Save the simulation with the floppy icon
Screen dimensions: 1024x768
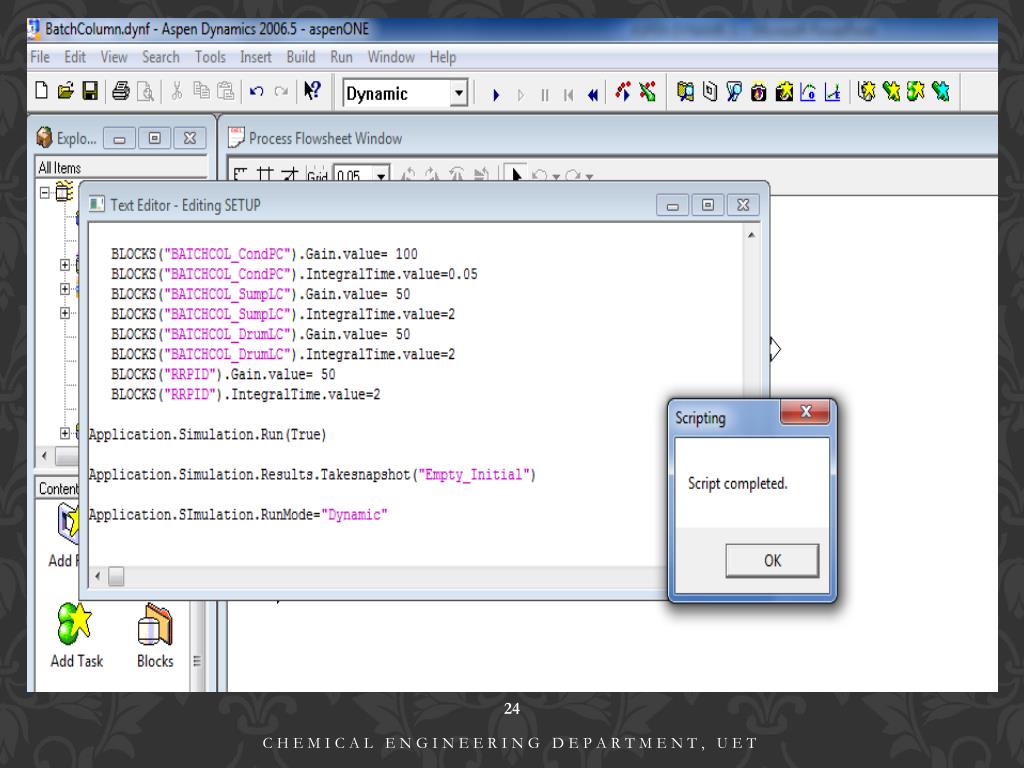90,91
